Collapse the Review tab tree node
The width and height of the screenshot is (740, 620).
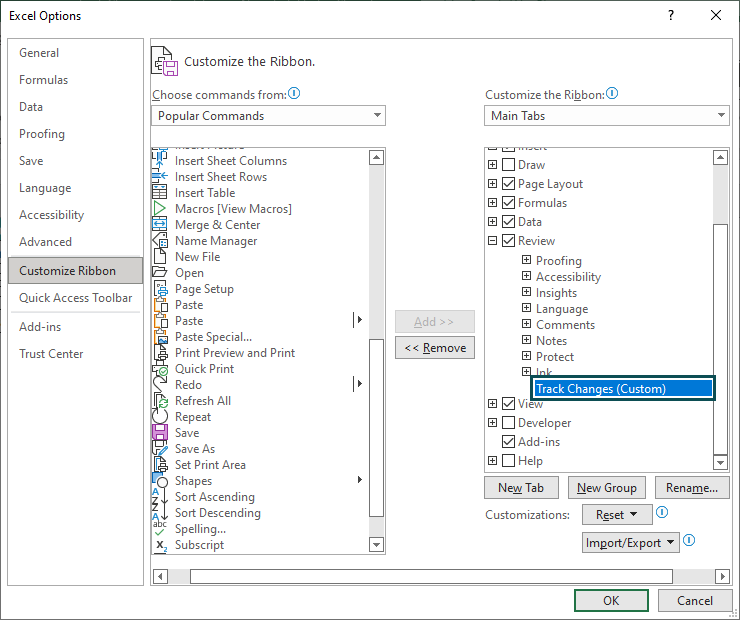coord(492,241)
